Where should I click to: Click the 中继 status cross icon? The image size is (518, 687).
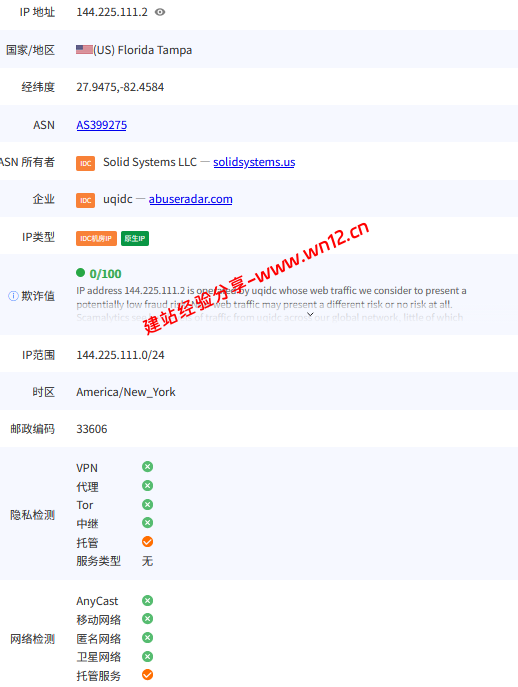tap(148, 523)
